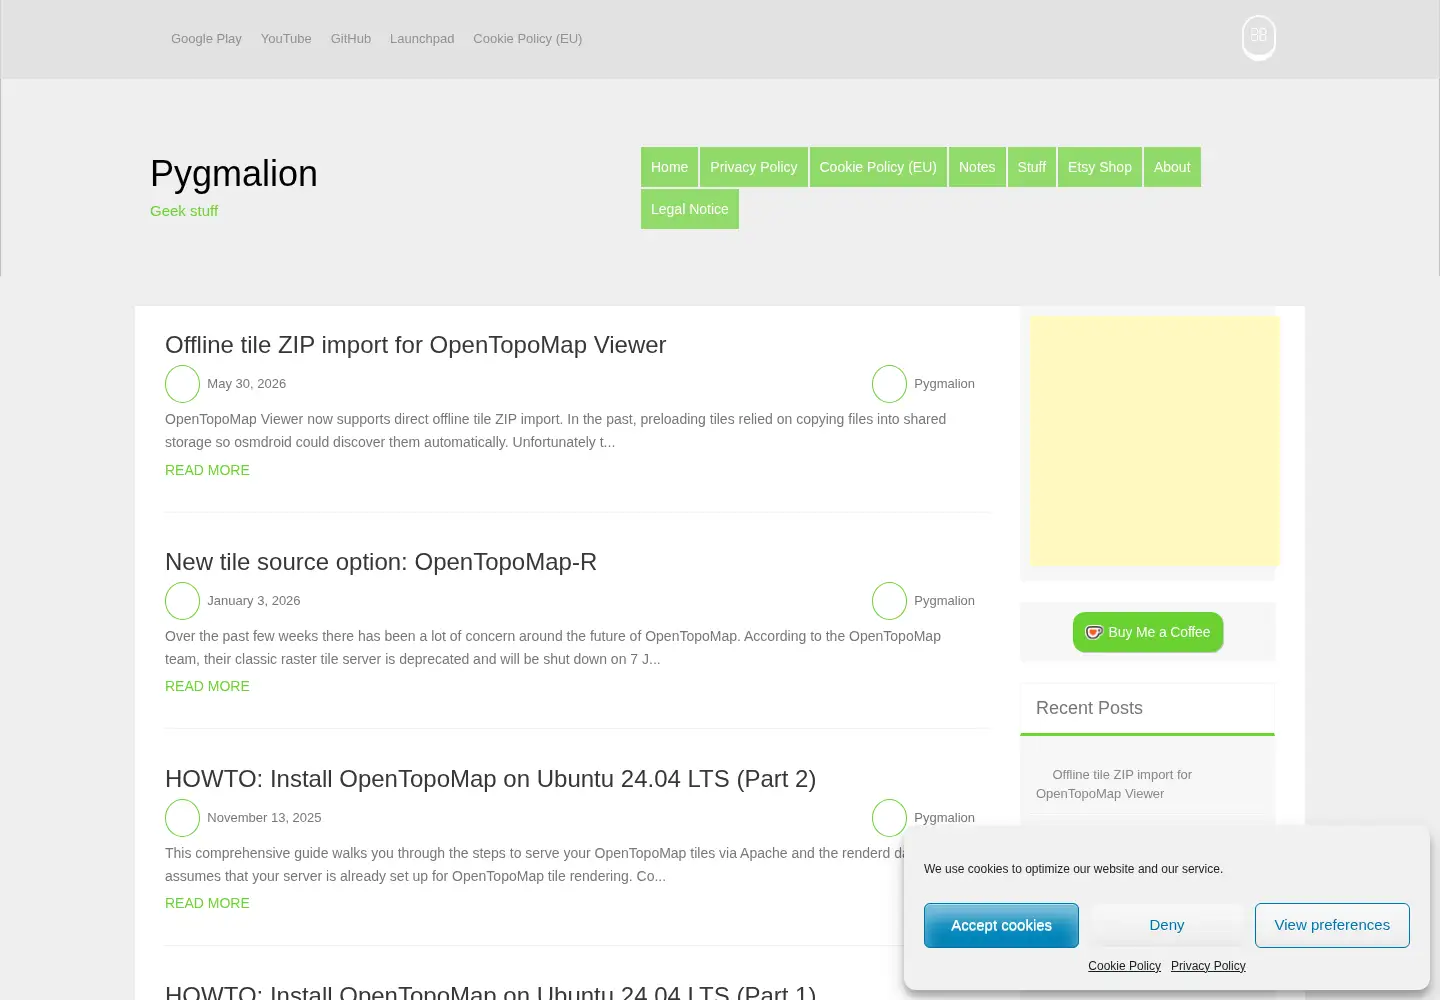Open HOWTO Install OpenTopoMap Part 2 post title
1440x1000 pixels.
[x=490, y=779]
